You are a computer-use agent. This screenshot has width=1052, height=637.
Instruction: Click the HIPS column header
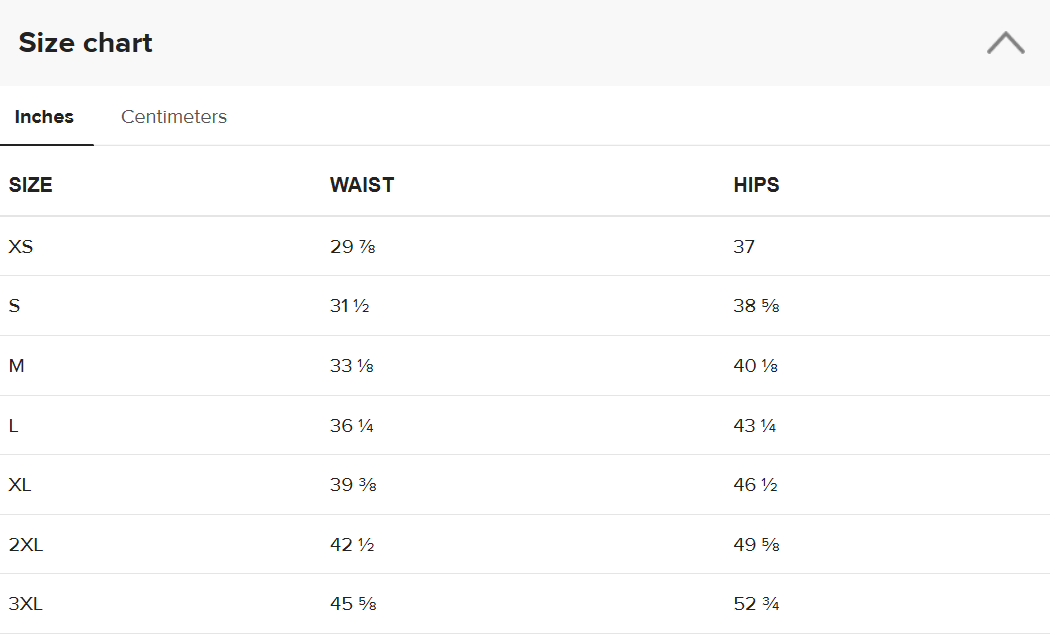coord(756,185)
